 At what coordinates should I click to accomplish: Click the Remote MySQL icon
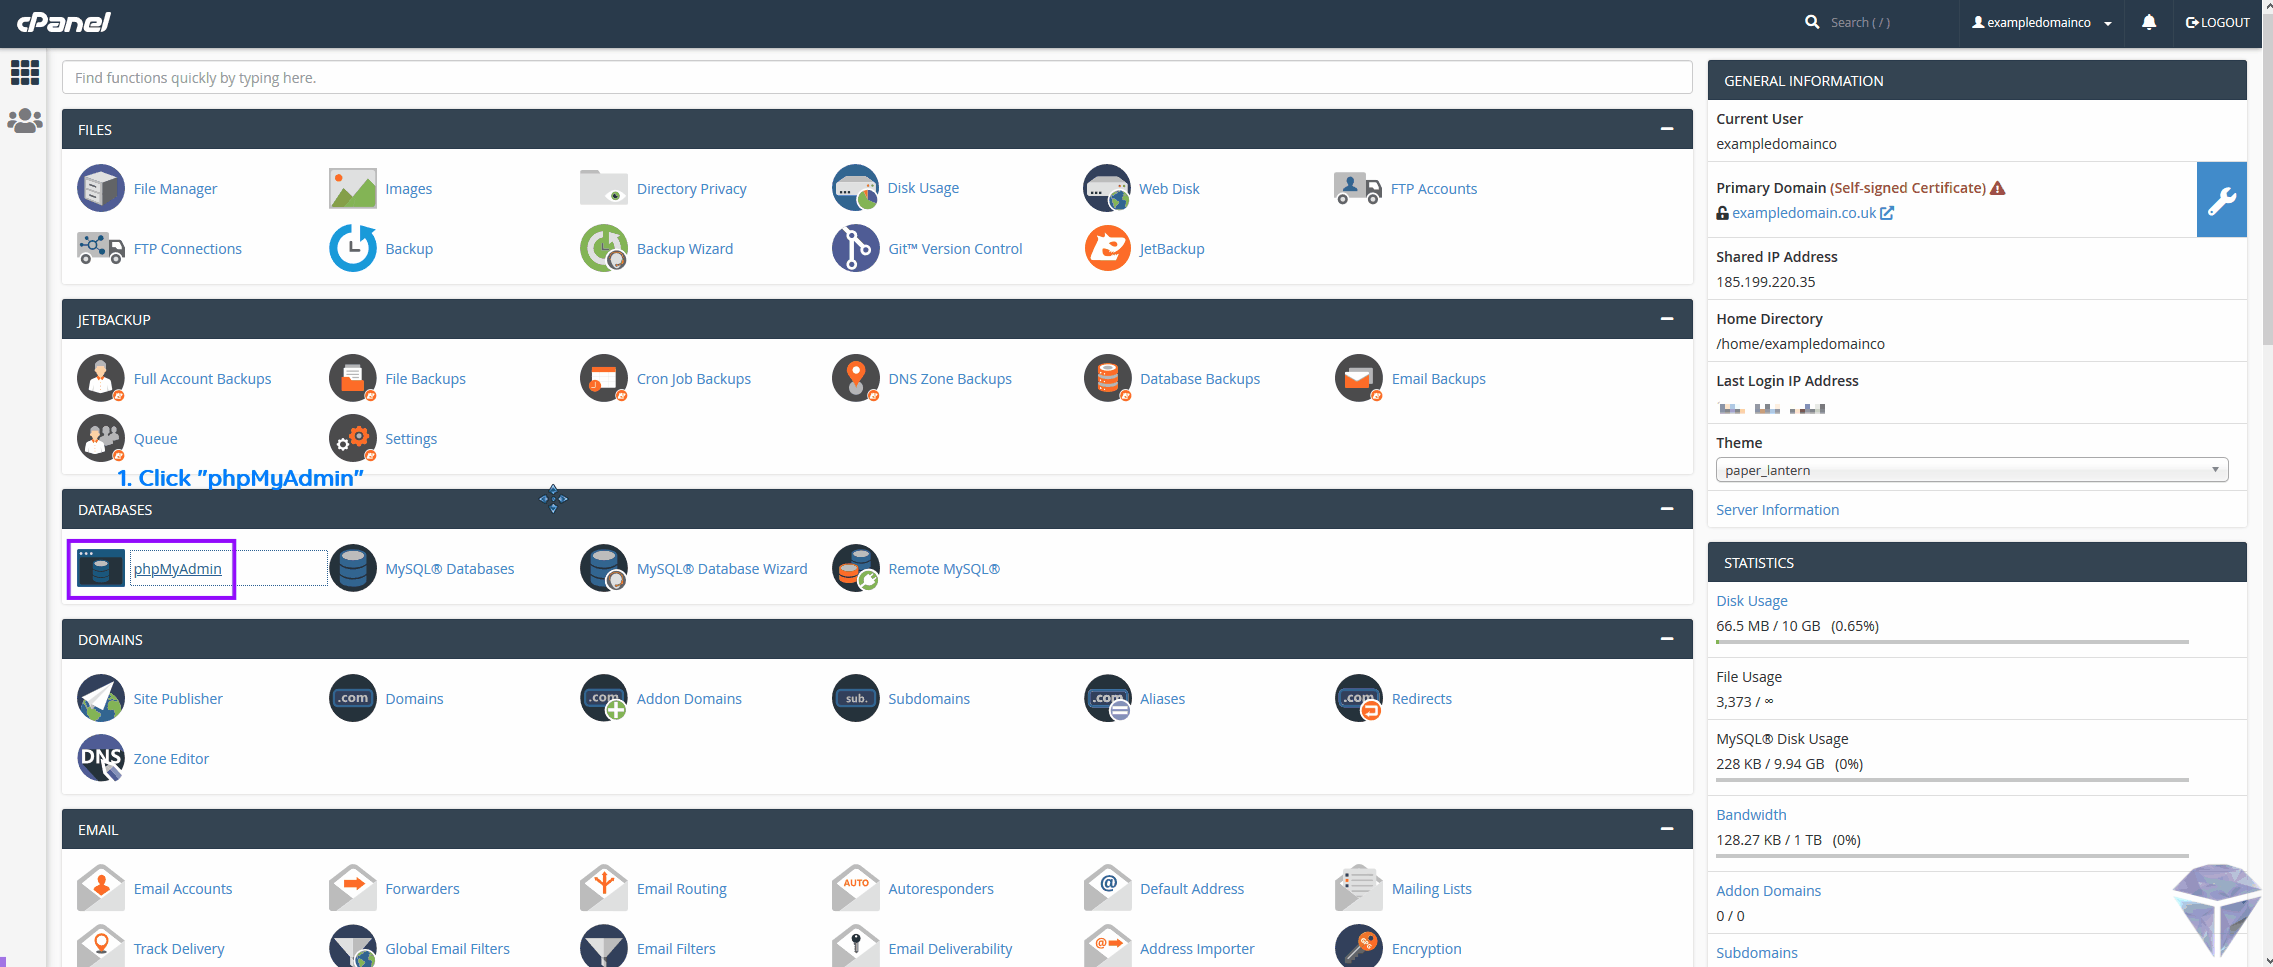point(856,568)
